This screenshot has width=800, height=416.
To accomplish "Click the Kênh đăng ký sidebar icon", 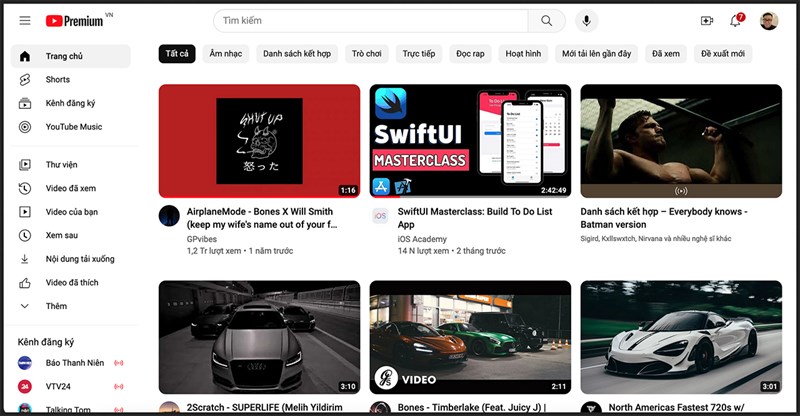I will click(x=25, y=103).
